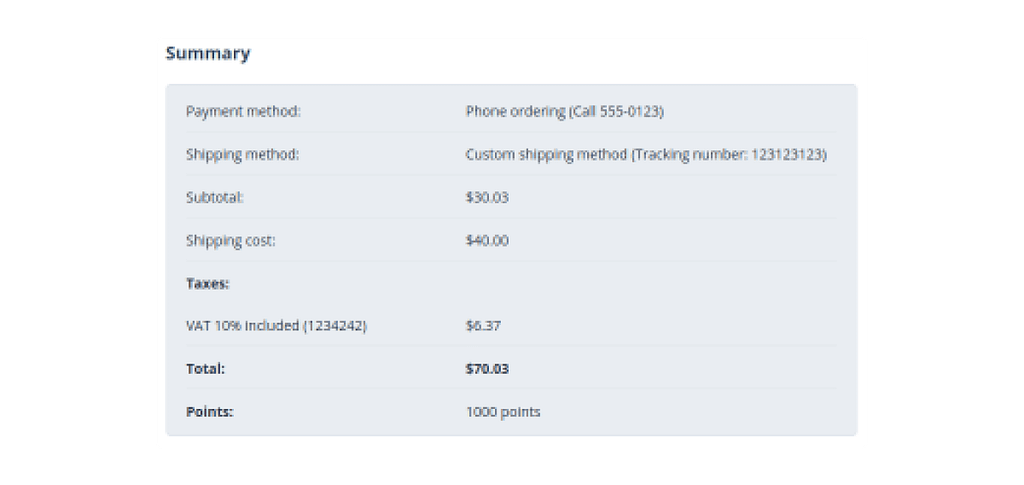
Task: Click the Custom shipping method text
Action: pos(546,155)
